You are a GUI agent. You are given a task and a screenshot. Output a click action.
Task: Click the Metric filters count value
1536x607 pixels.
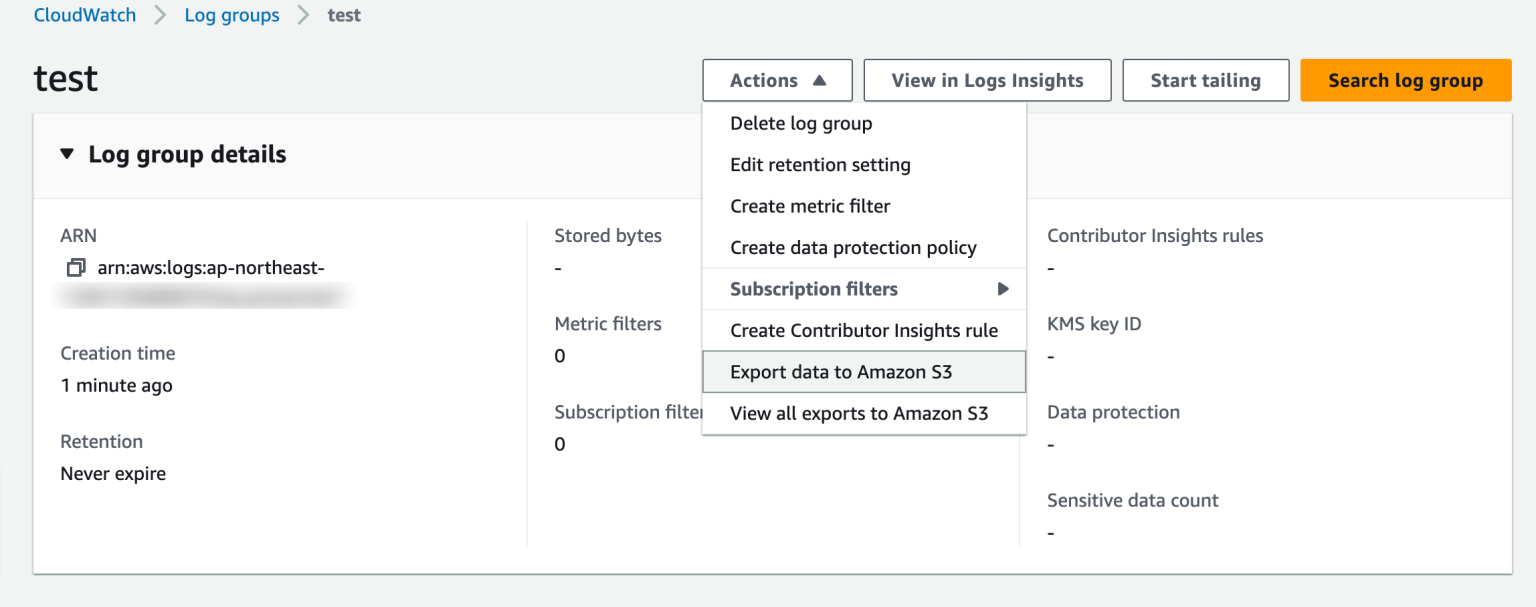560,356
